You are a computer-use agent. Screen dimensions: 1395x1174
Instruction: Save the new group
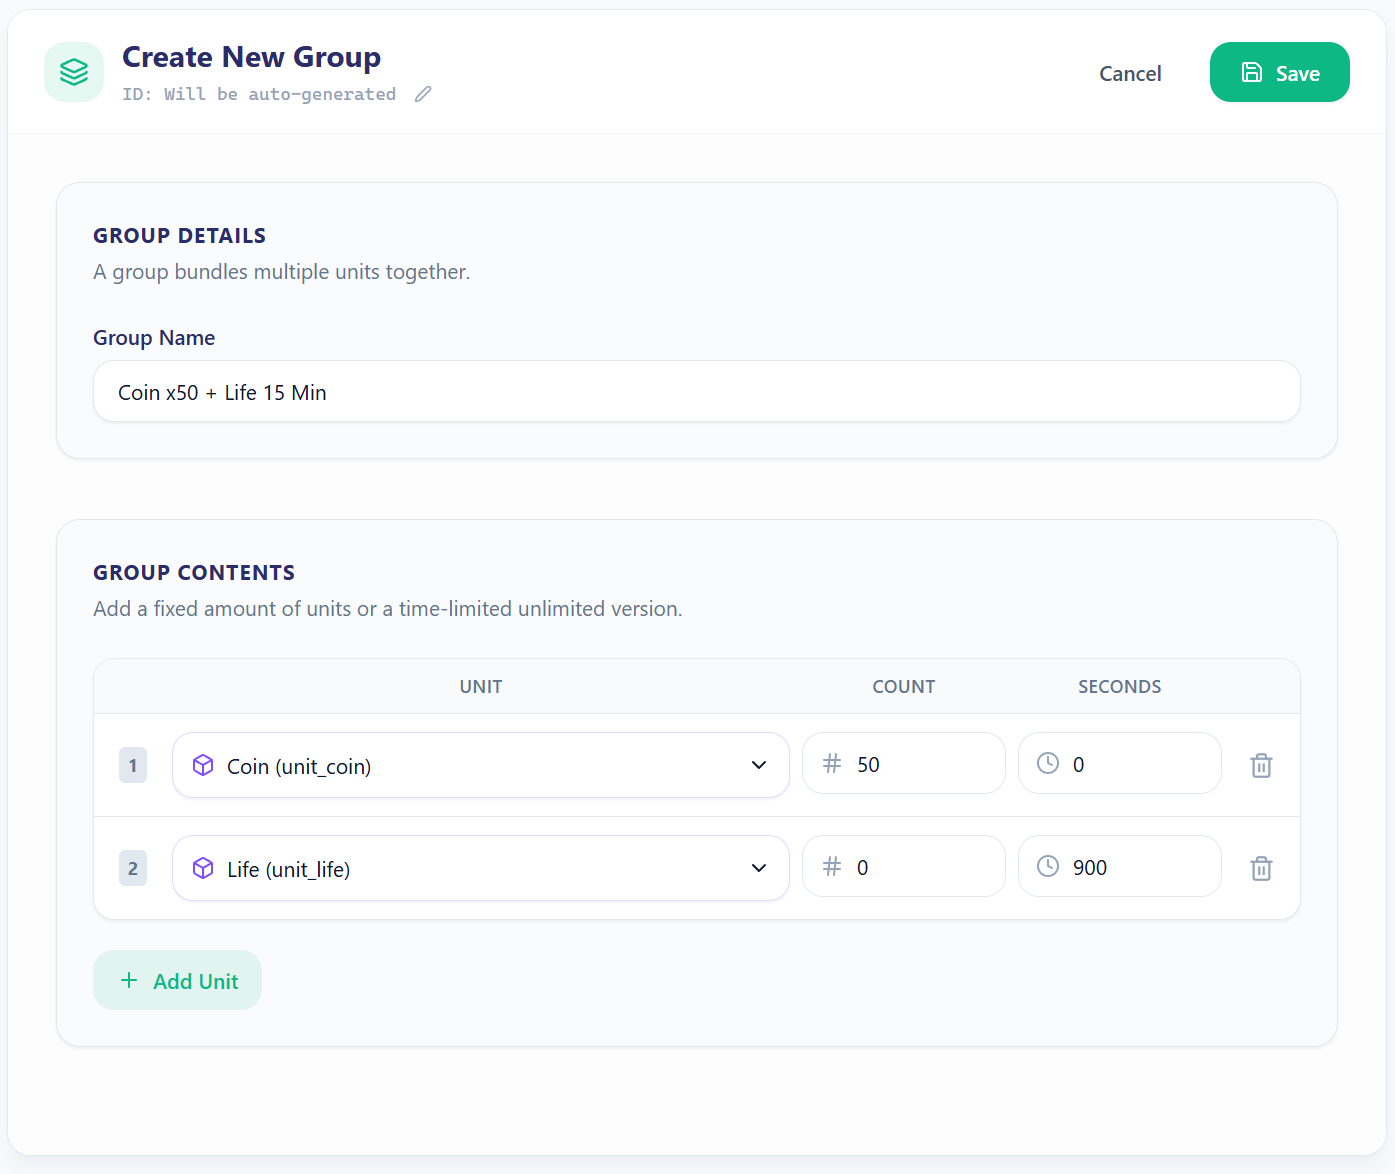[1279, 72]
